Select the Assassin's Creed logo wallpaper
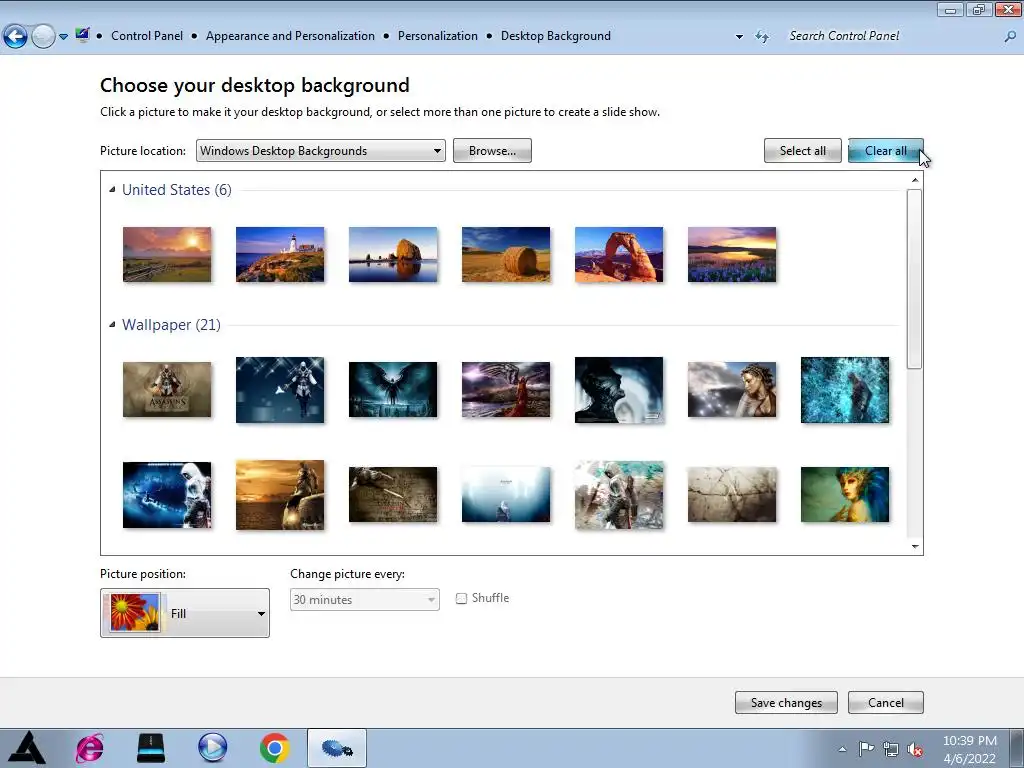 pyautogui.click(x=167, y=390)
